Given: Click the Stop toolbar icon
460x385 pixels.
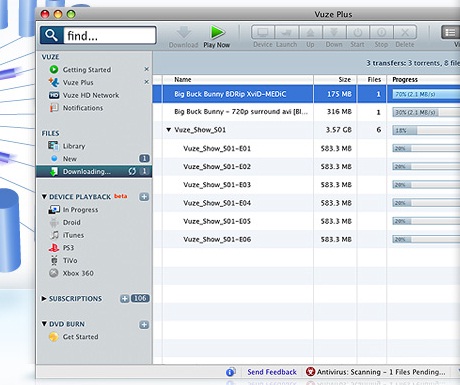Looking at the screenshot, I should [x=381, y=33].
